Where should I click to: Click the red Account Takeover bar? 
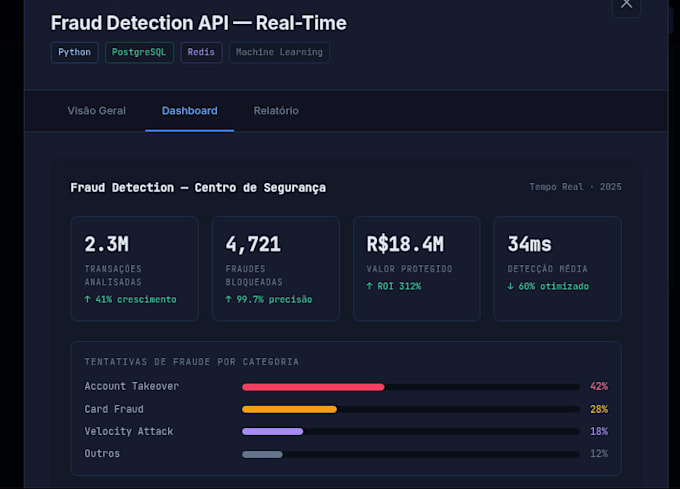pyautogui.click(x=313, y=387)
